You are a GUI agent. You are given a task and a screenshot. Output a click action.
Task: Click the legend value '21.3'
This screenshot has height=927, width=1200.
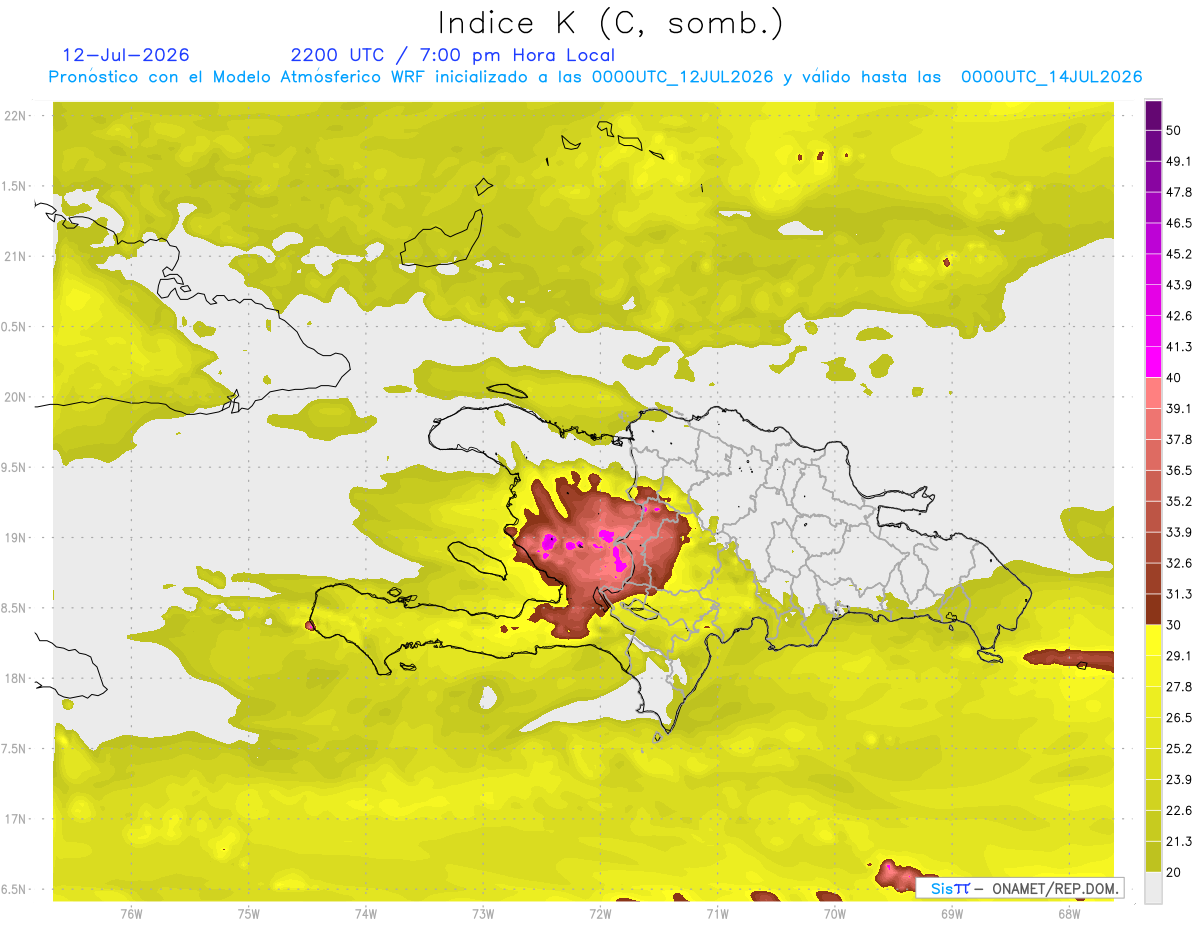(1179, 842)
